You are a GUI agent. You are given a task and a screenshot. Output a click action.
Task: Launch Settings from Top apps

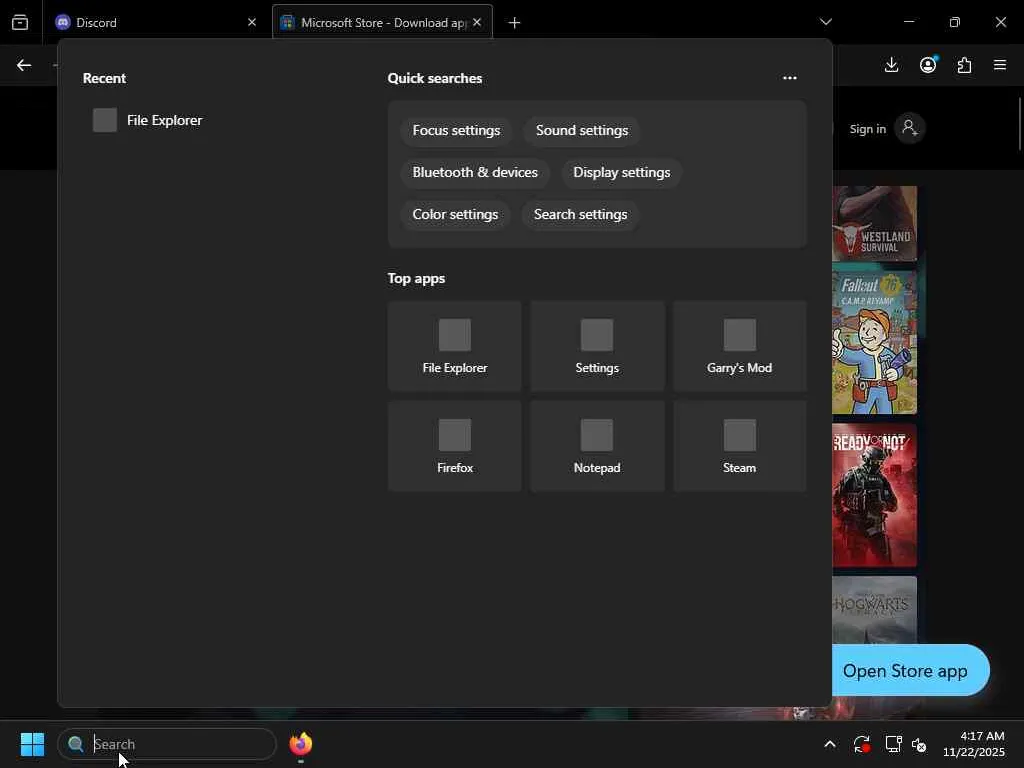click(x=597, y=346)
